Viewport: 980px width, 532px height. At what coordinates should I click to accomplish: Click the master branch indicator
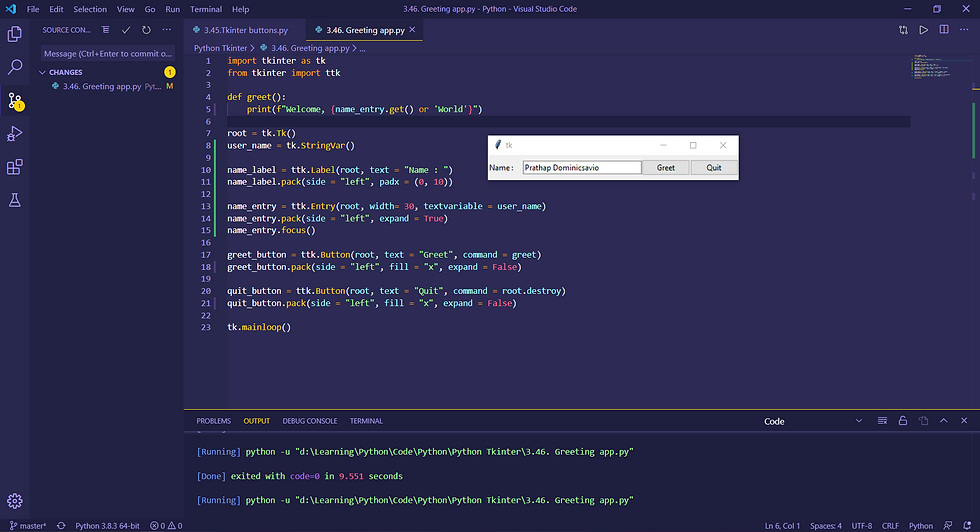coord(28,526)
